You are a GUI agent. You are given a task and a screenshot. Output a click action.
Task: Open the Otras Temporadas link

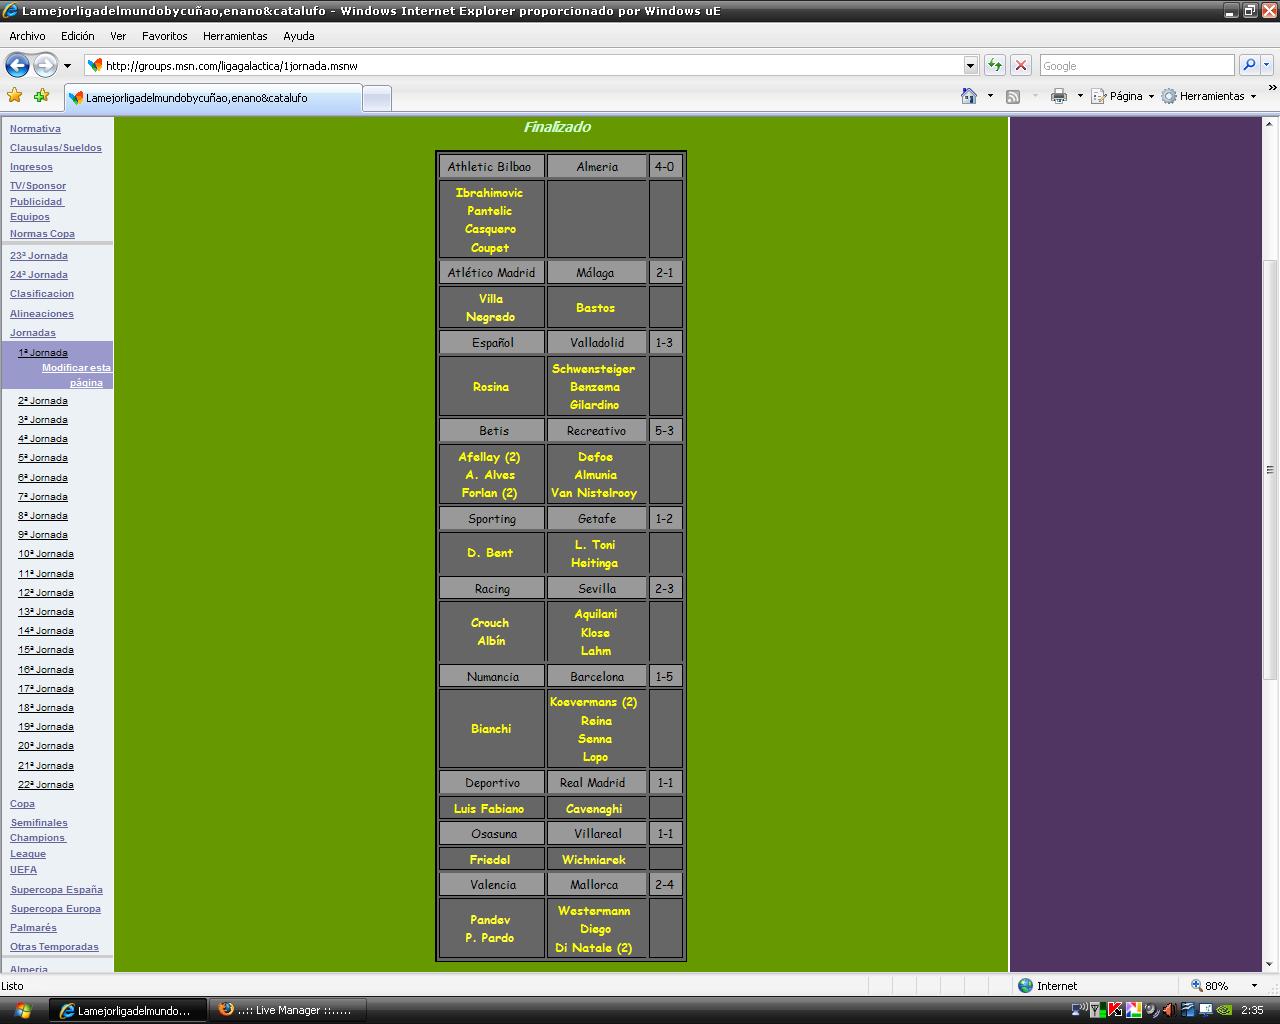(x=54, y=947)
